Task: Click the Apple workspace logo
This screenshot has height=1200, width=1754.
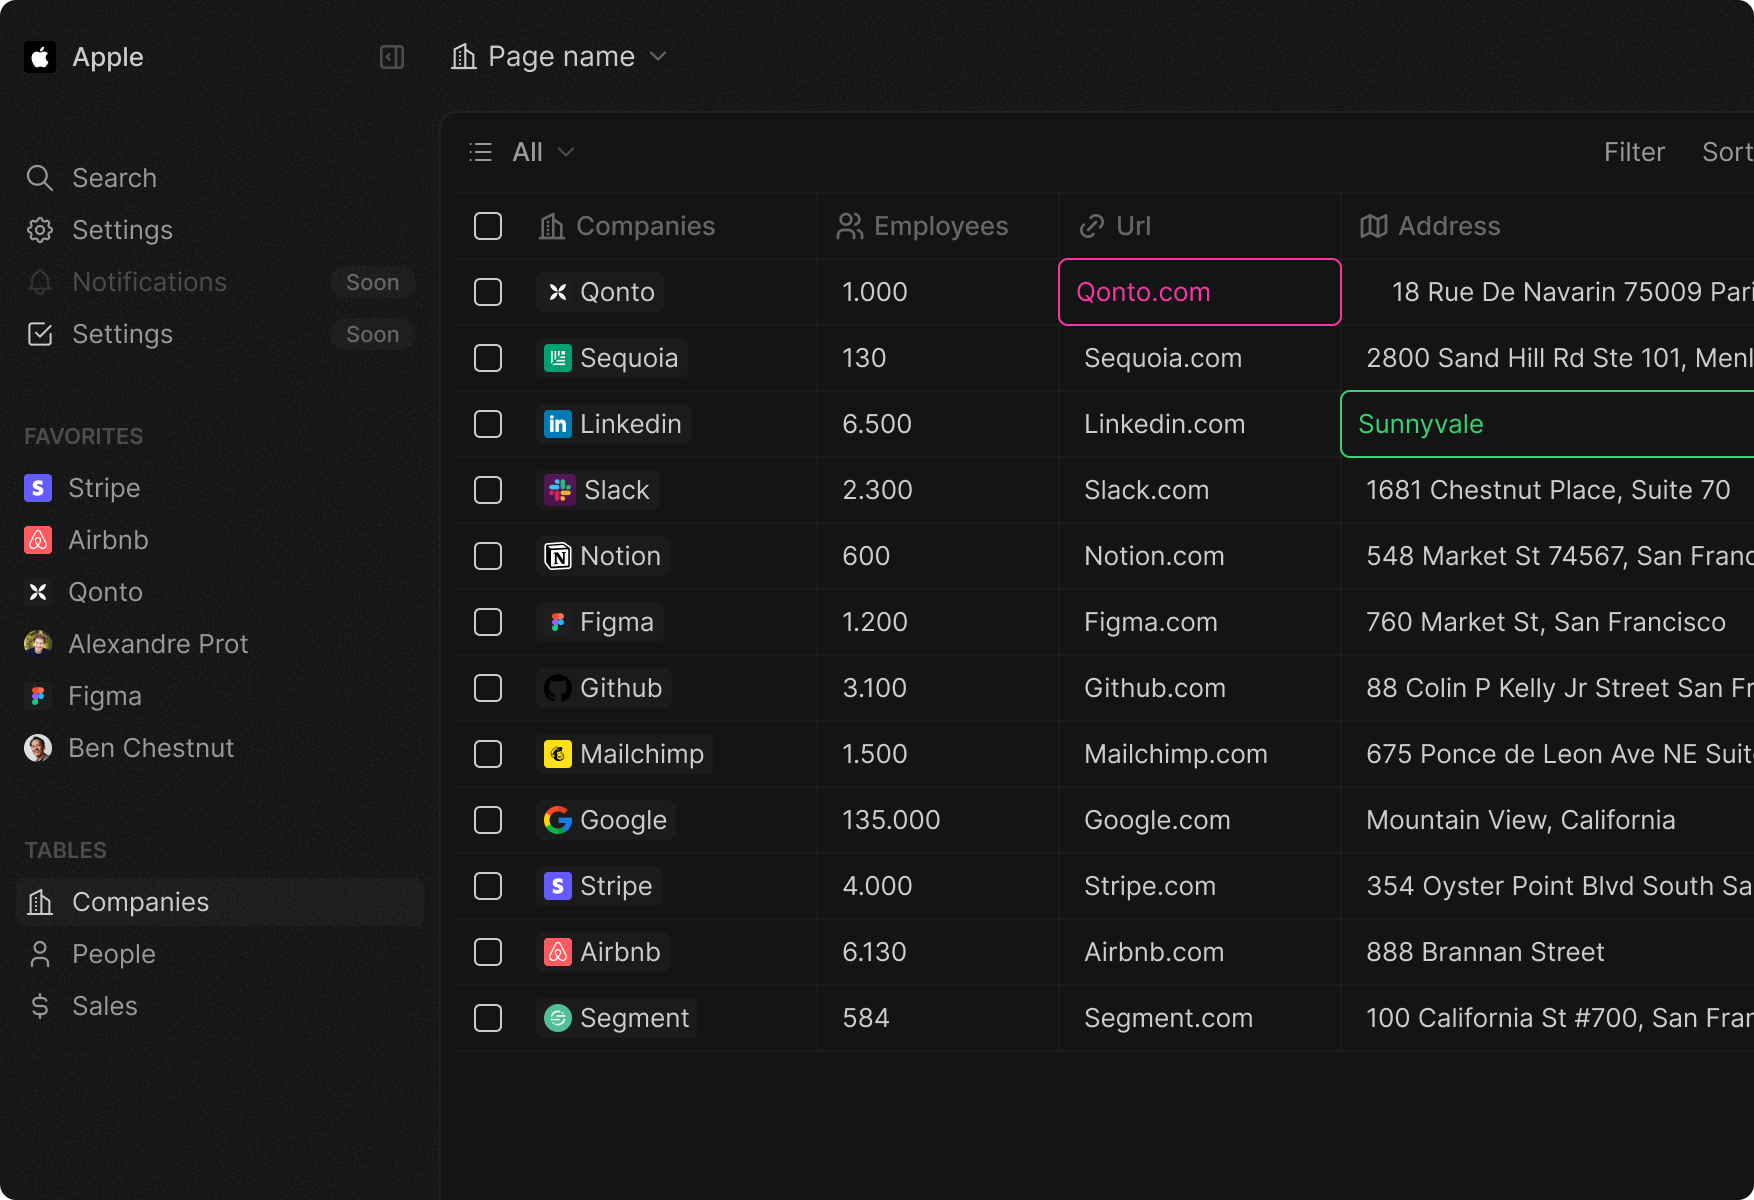Action: click(x=40, y=57)
